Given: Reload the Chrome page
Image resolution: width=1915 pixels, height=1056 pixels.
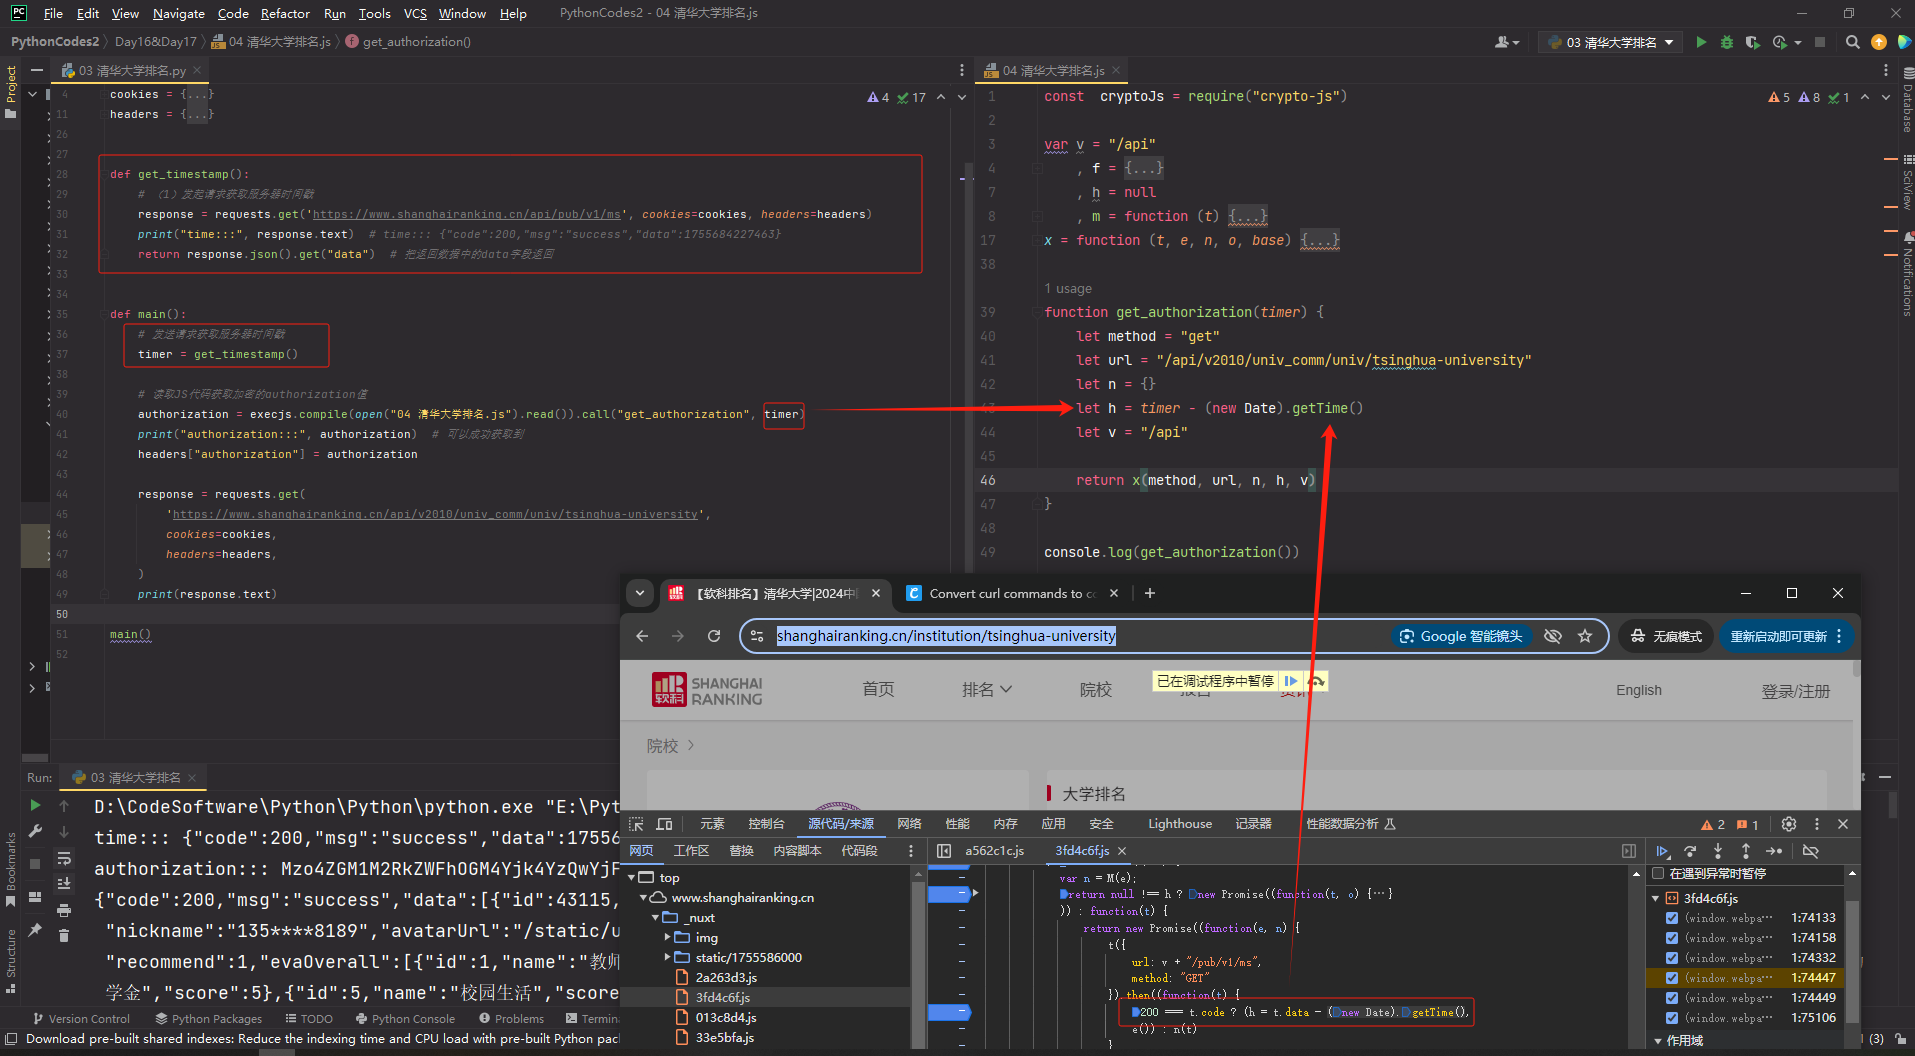Looking at the screenshot, I should pos(714,636).
